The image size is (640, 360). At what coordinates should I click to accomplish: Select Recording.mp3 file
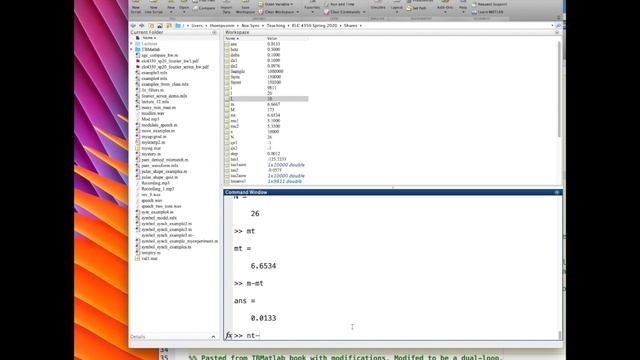pyautogui.click(x=155, y=183)
